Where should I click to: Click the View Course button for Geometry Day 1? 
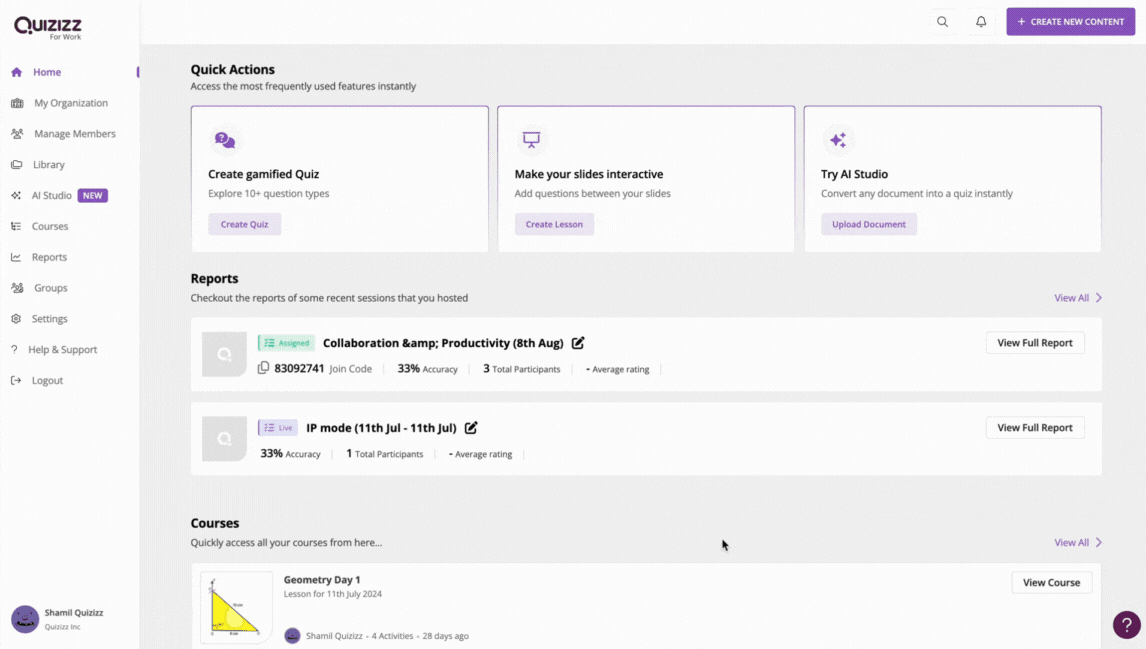[1051, 582]
